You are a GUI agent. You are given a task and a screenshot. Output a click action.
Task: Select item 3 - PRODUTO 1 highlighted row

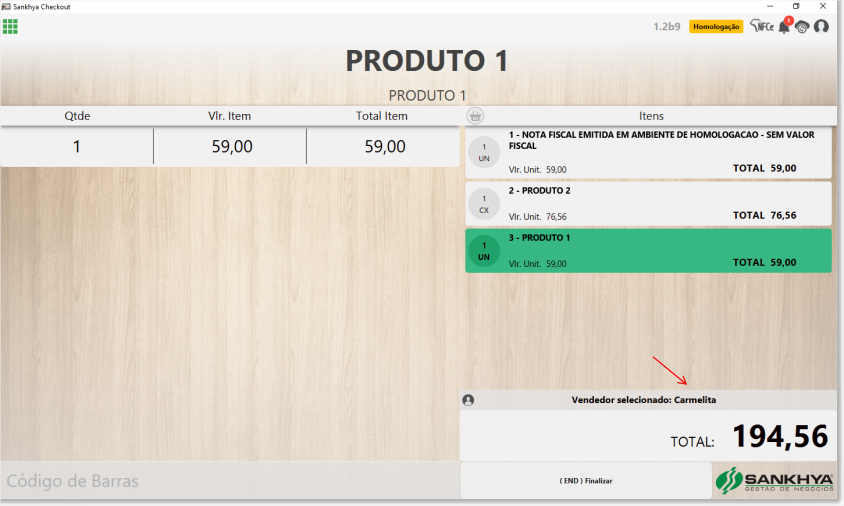tap(648, 251)
